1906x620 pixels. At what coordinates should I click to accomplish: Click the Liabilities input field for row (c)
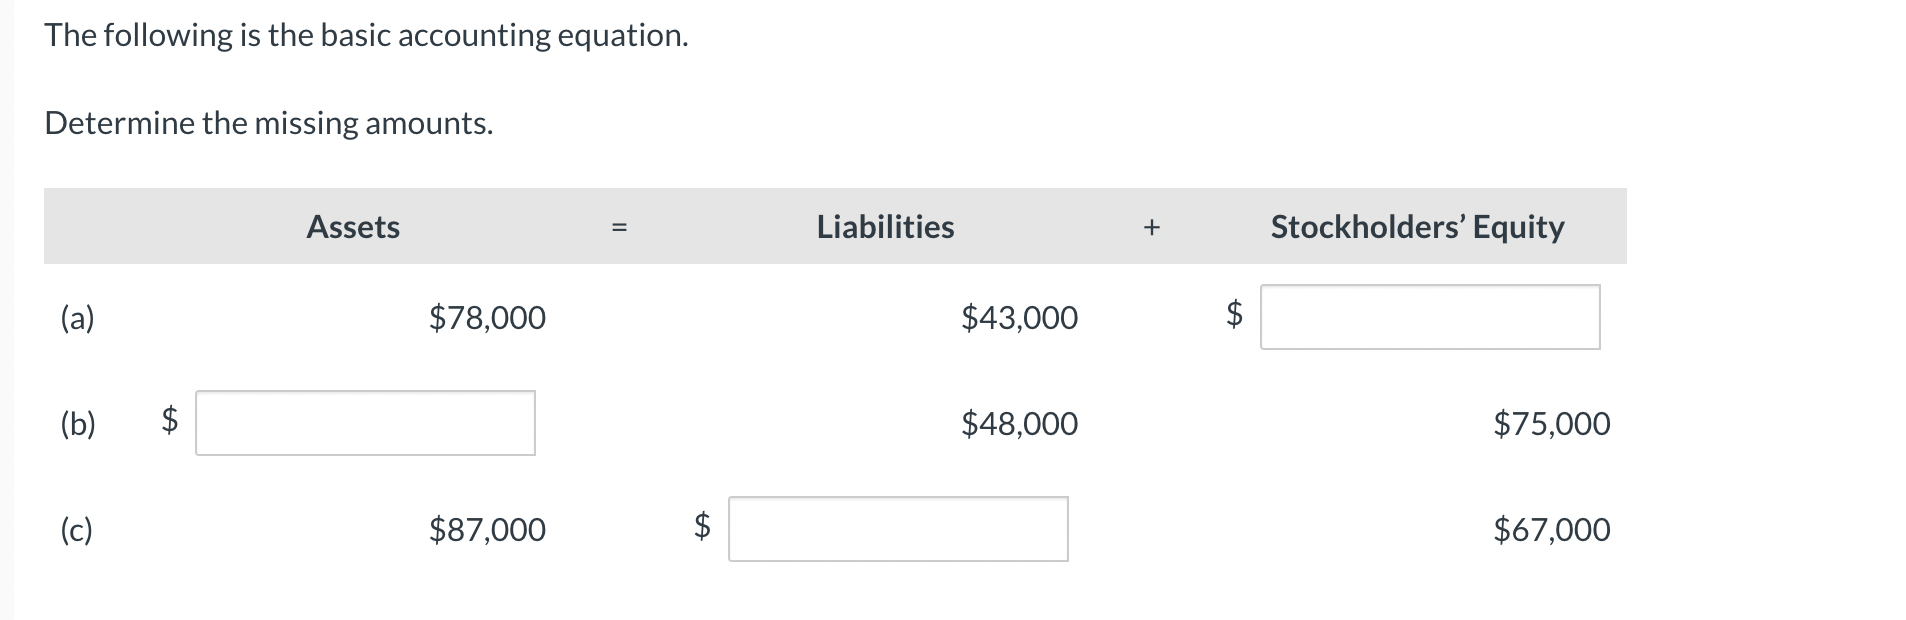coord(897,530)
